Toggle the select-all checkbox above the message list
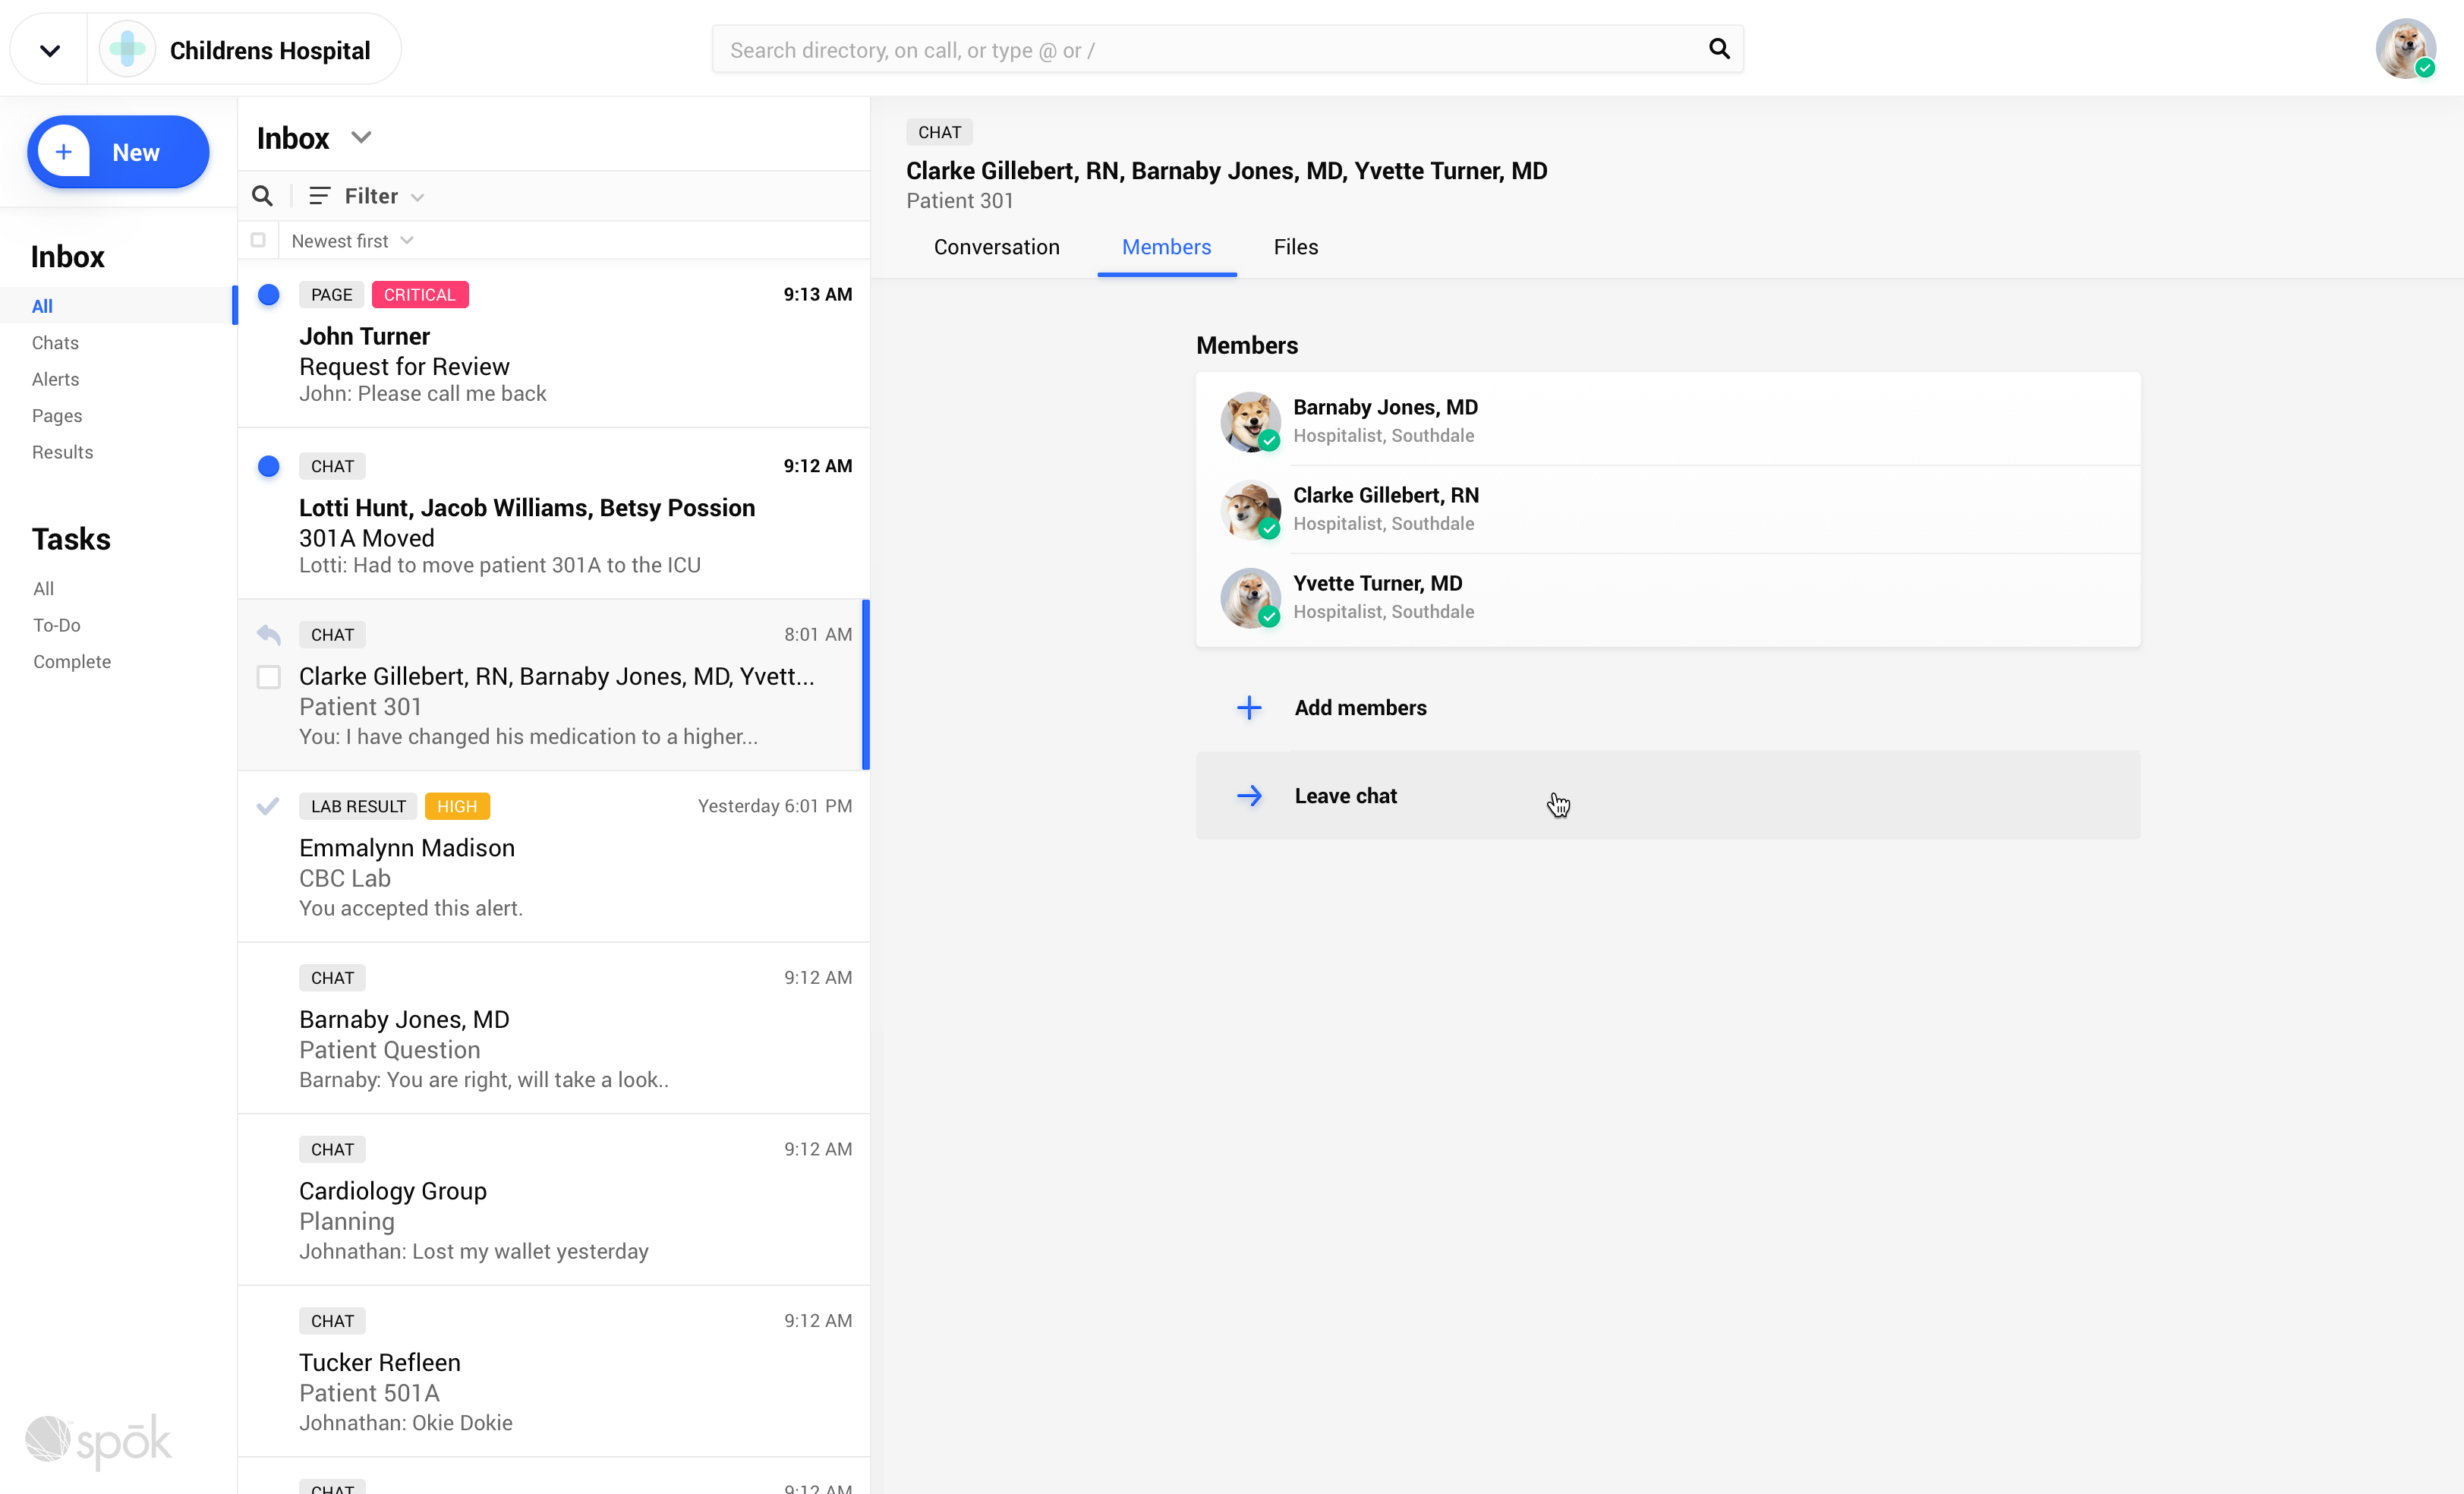Screen dimensions: 2464x1494 point(258,240)
